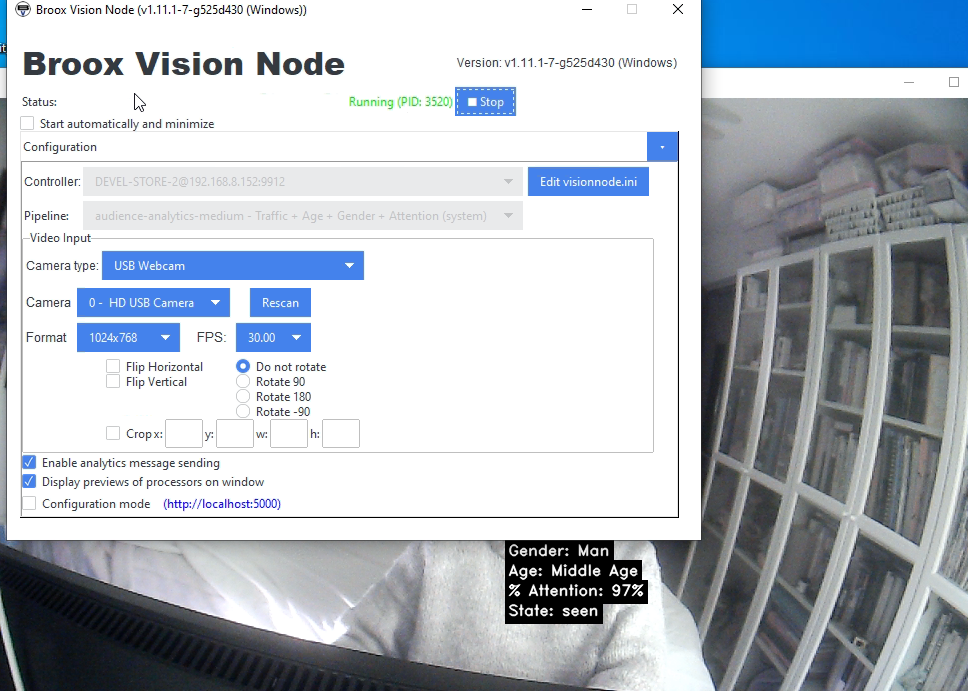Minimize the Broox Vision Node window
Screen dimensions: 968x691
[x=587, y=9]
